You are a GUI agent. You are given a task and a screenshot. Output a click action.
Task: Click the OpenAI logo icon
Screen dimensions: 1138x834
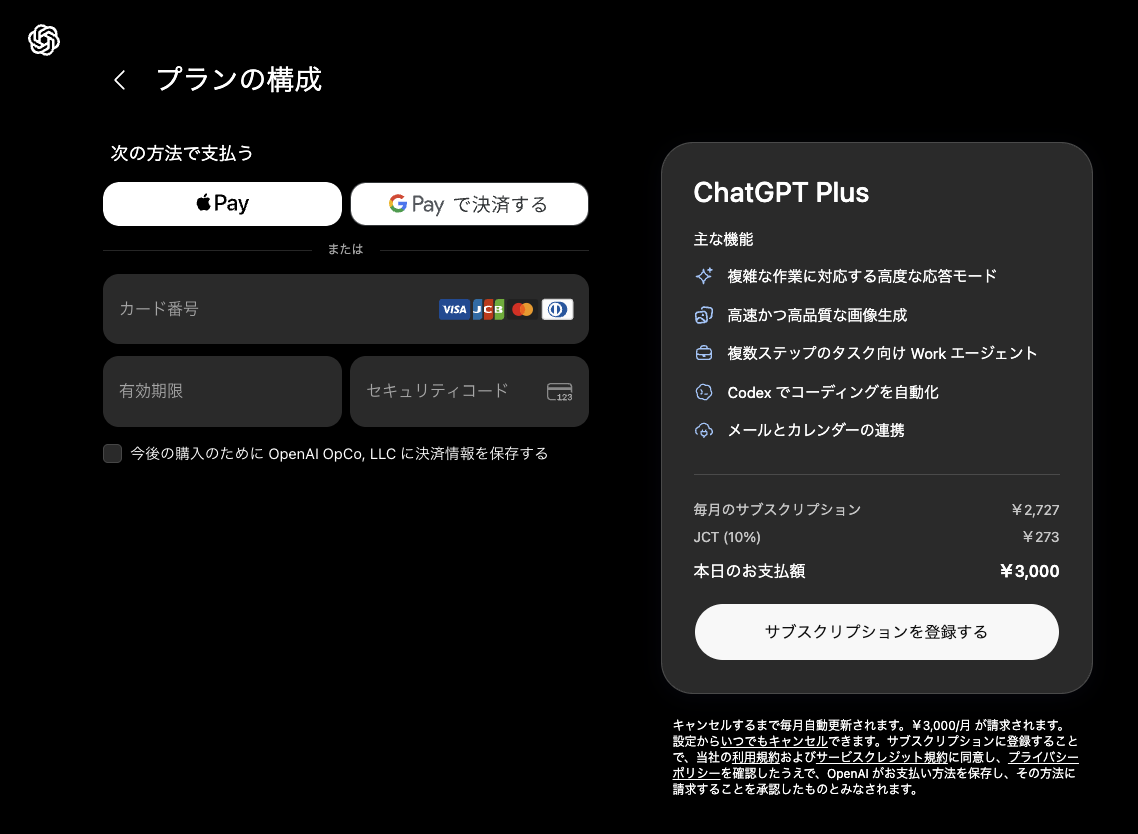click(x=44, y=40)
